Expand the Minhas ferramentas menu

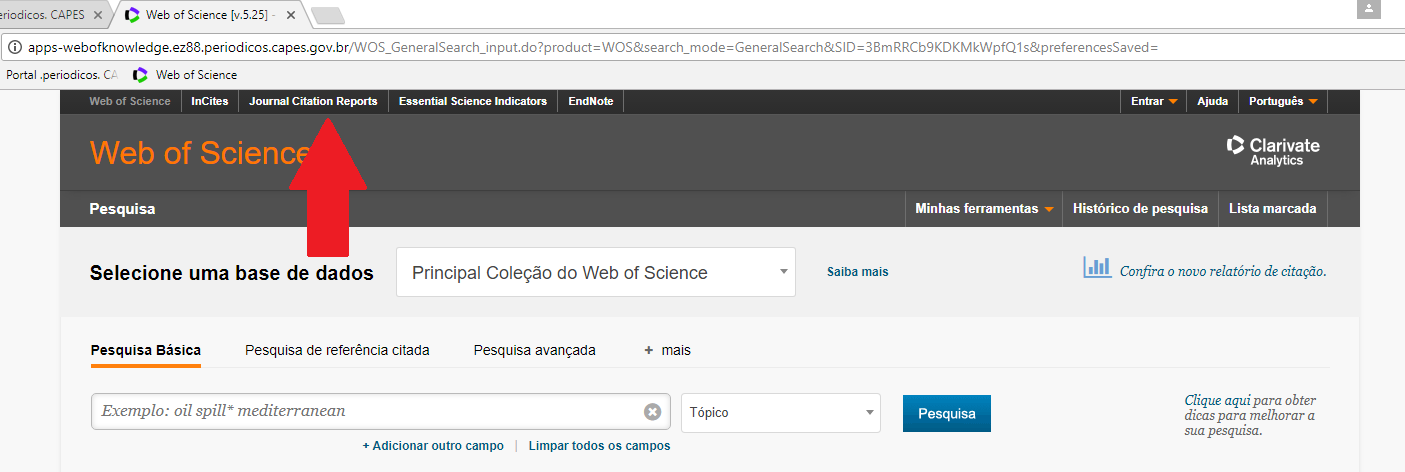click(984, 209)
